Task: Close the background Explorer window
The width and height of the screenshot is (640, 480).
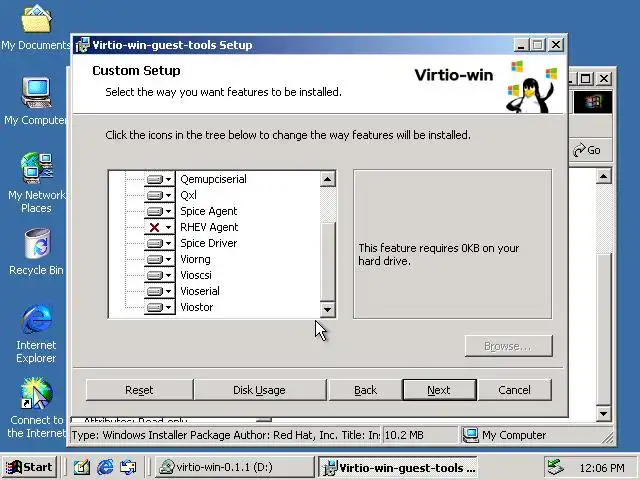Action: coord(604,78)
